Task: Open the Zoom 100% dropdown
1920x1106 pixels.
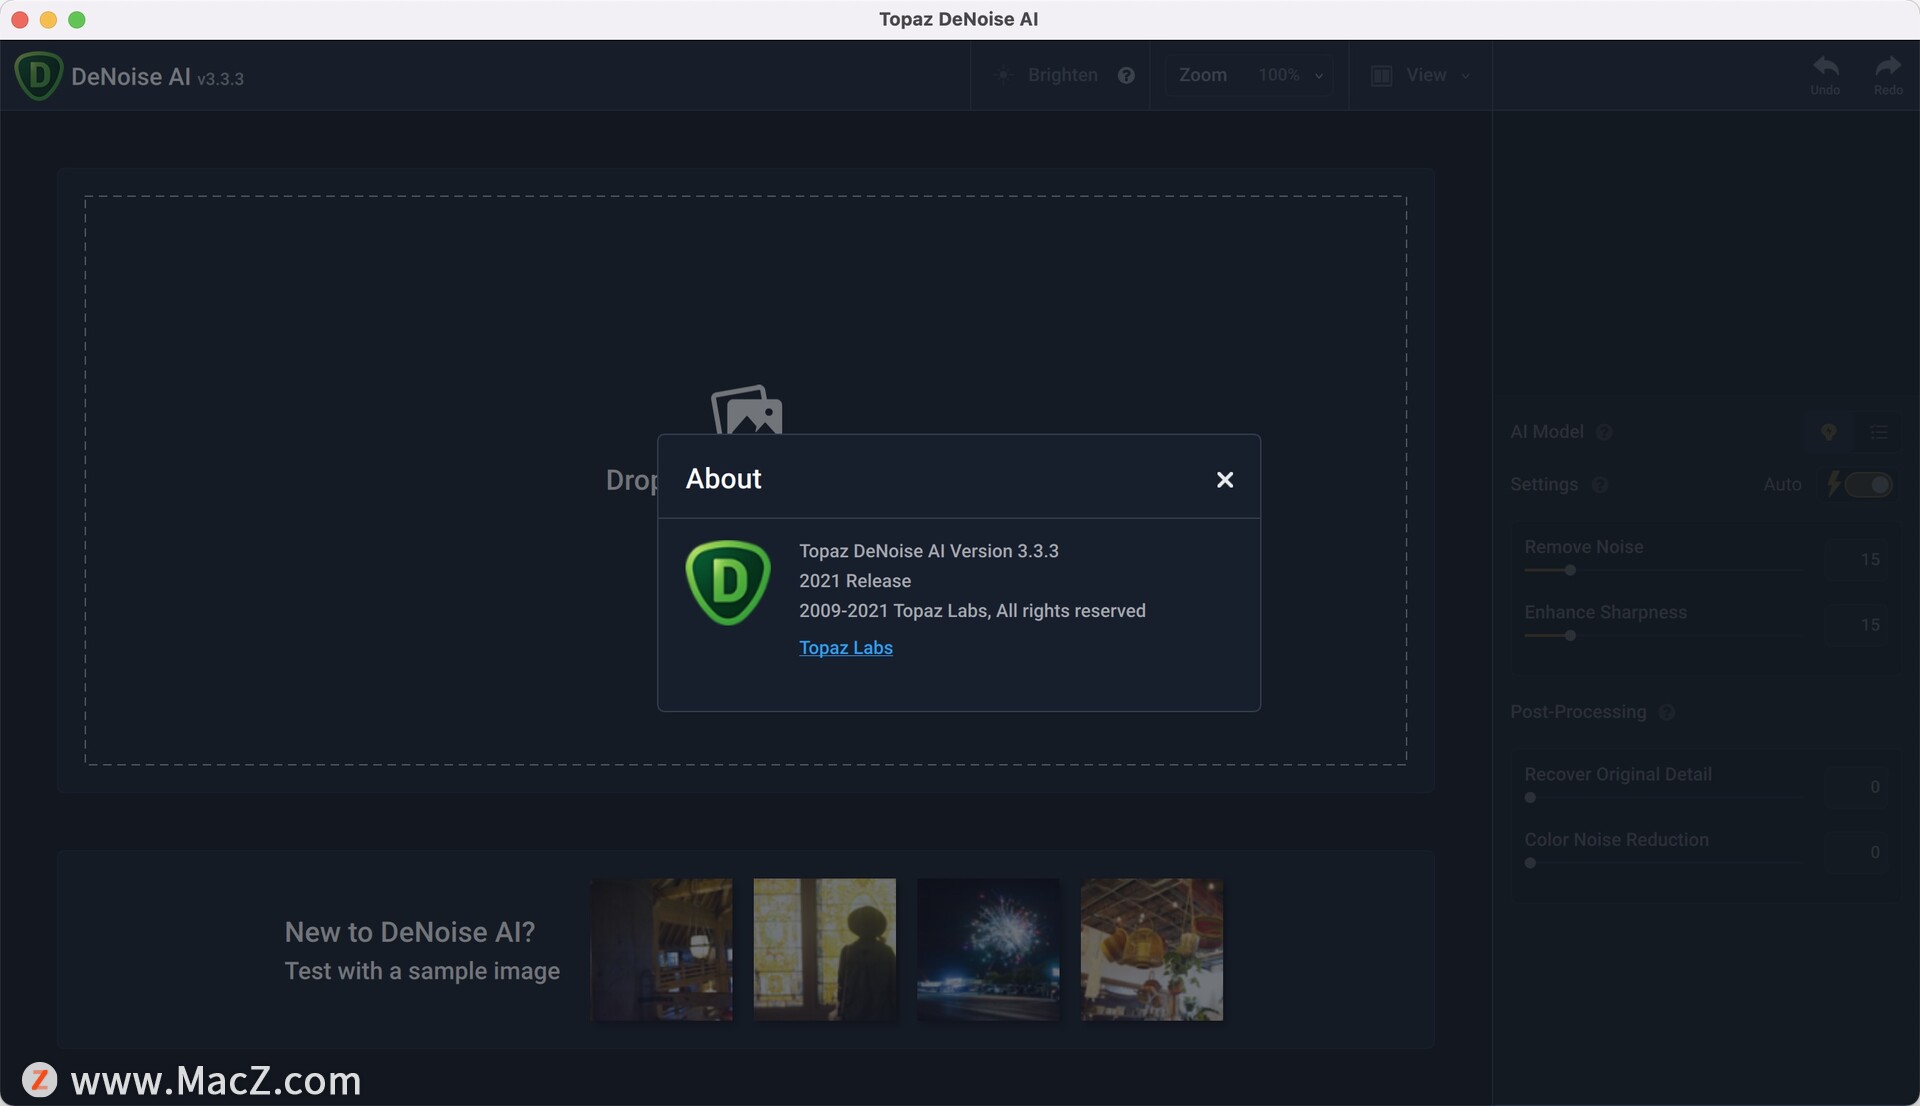Action: [1290, 75]
